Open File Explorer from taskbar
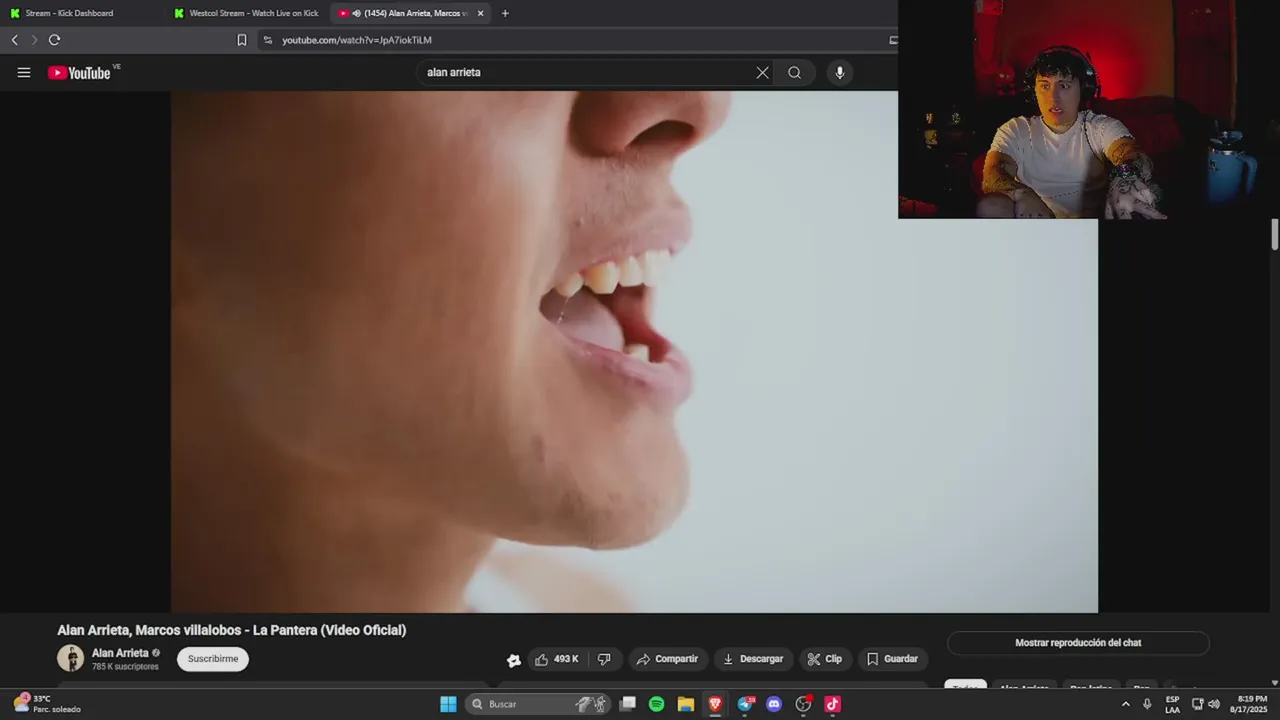The width and height of the screenshot is (1280, 720). click(x=686, y=704)
